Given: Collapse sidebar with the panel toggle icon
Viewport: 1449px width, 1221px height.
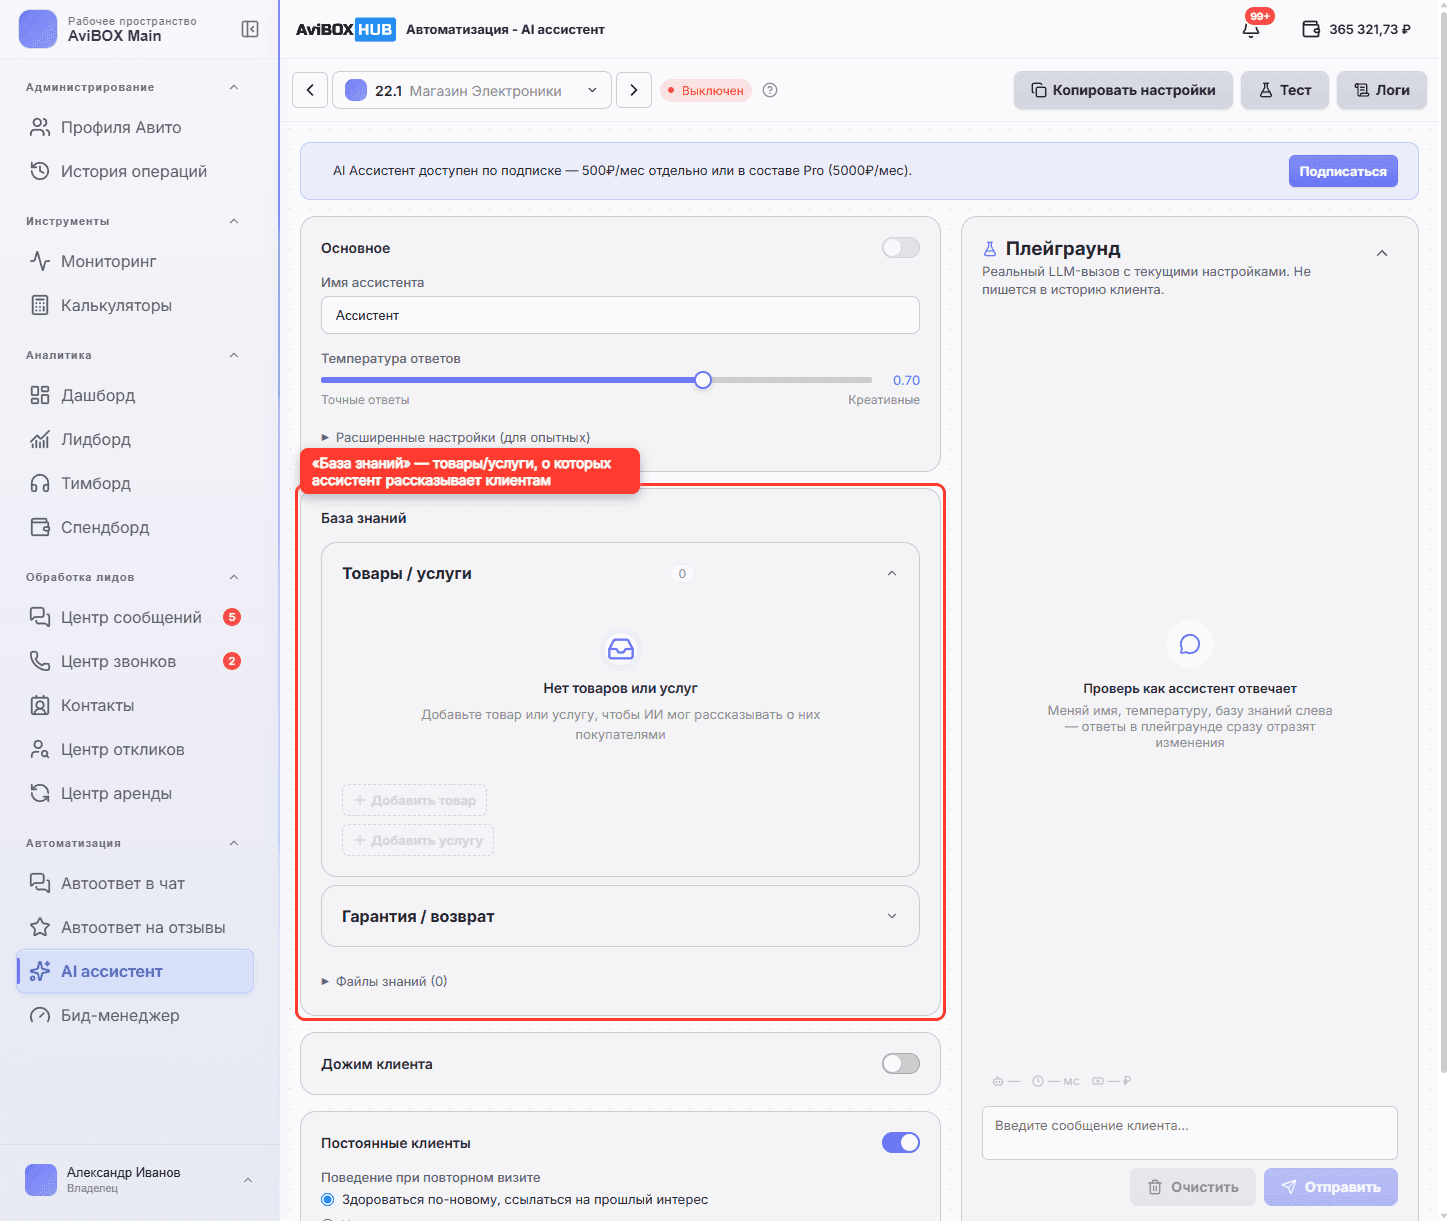Looking at the screenshot, I should click(x=250, y=29).
